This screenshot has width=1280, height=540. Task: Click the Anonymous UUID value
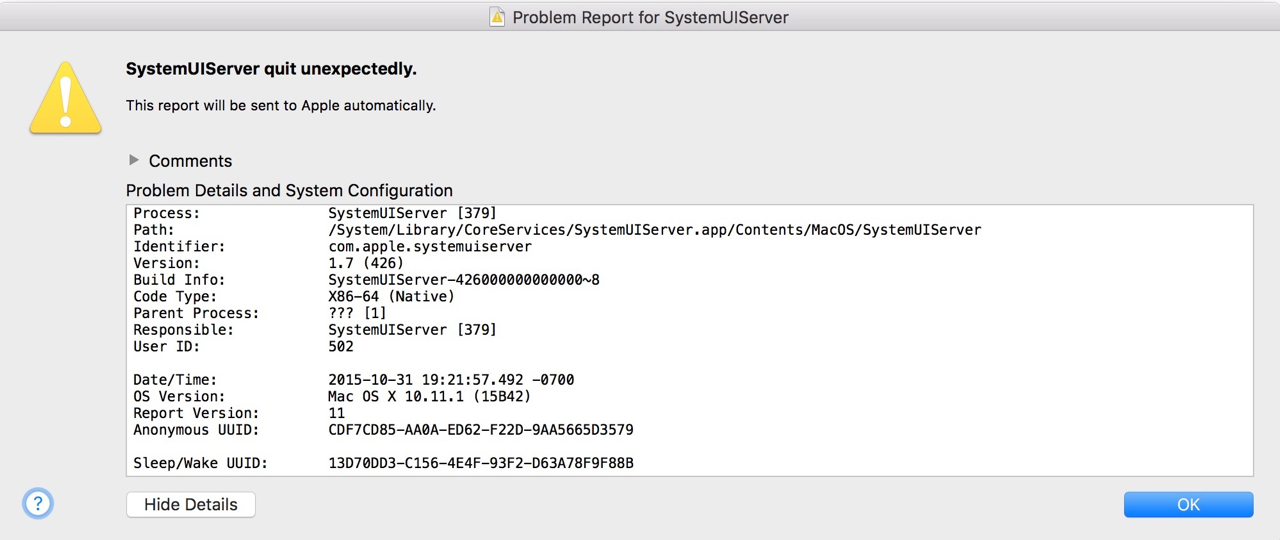click(480, 430)
